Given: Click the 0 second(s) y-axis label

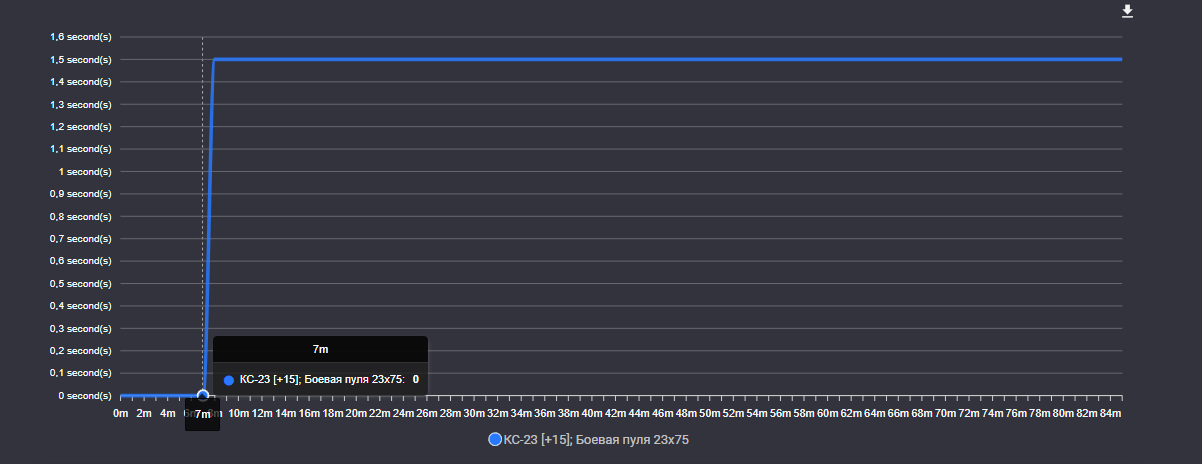Looking at the screenshot, I should pyautogui.click(x=82, y=396).
